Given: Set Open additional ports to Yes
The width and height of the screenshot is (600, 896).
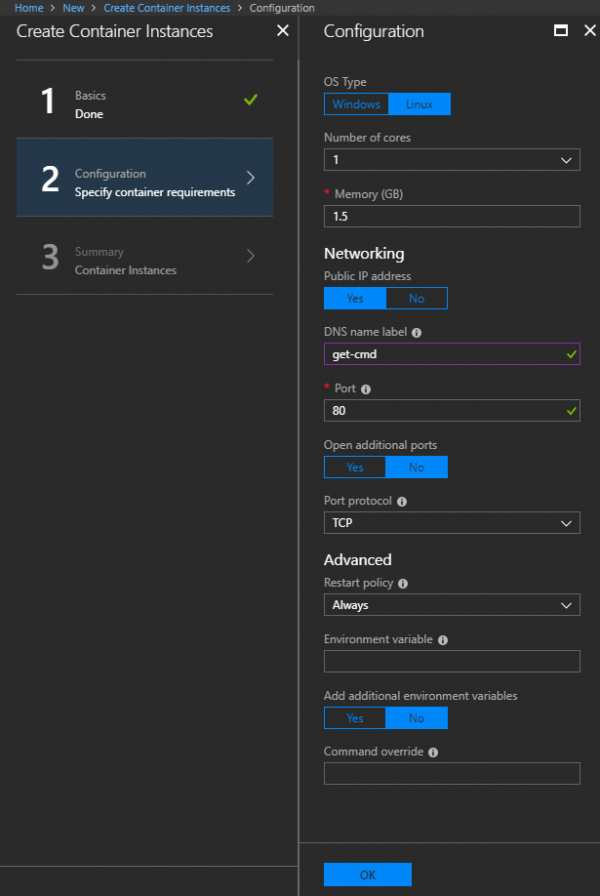Looking at the screenshot, I should click(355, 467).
